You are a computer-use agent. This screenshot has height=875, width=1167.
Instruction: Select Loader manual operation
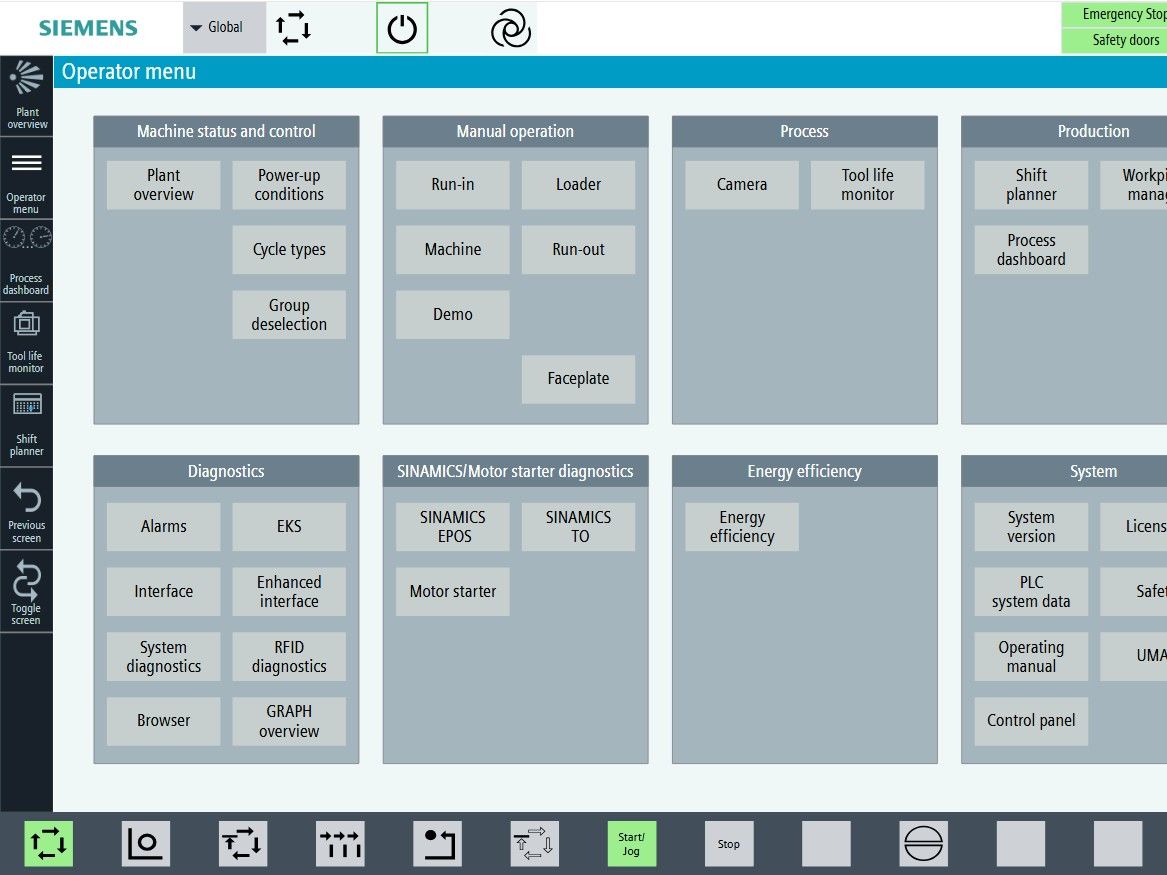tap(578, 185)
